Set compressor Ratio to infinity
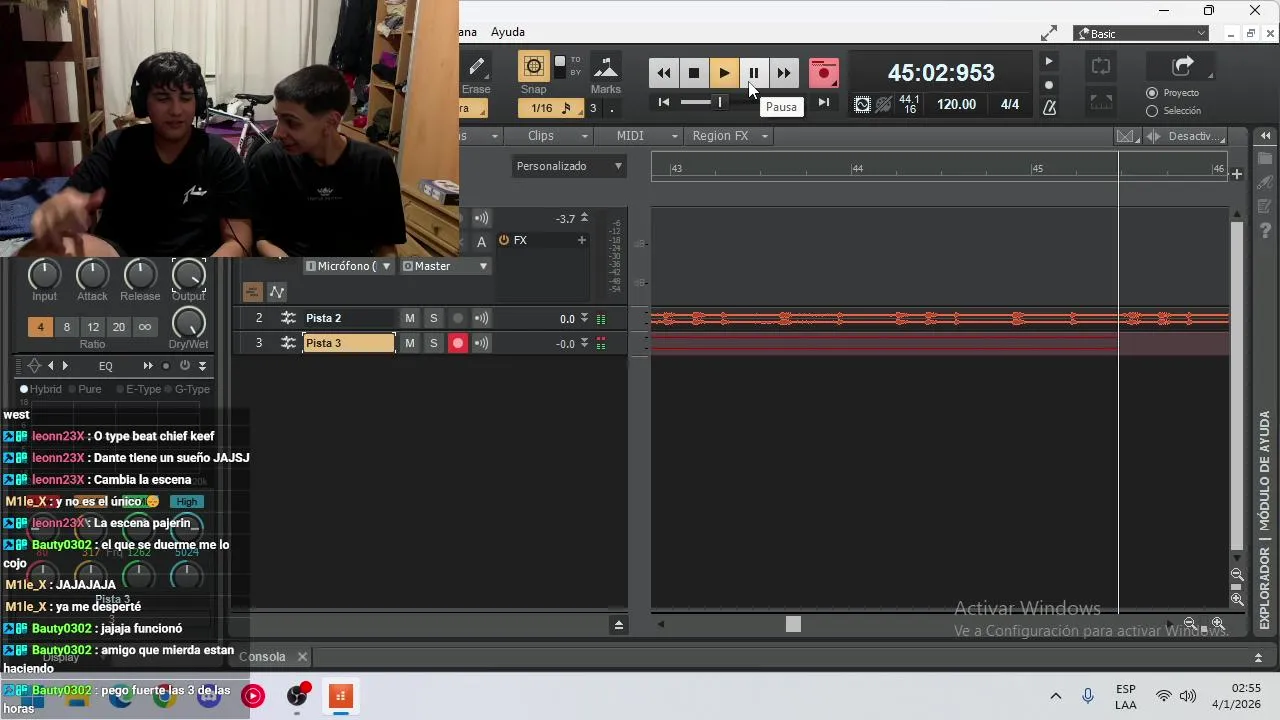This screenshot has height=720, width=1280. click(145, 327)
